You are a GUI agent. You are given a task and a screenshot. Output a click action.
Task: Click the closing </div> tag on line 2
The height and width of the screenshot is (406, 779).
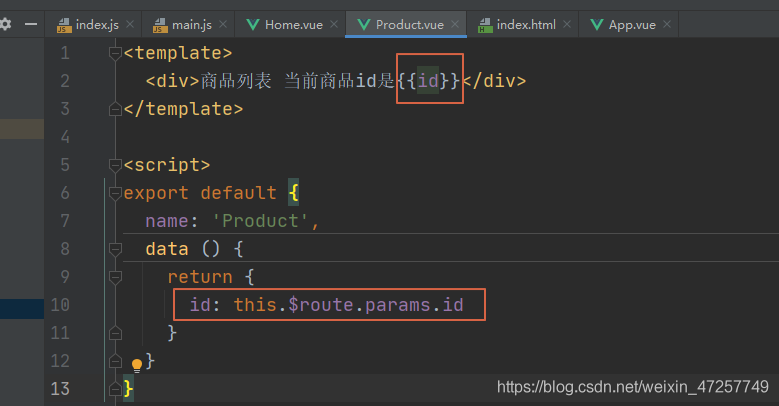coord(494,81)
